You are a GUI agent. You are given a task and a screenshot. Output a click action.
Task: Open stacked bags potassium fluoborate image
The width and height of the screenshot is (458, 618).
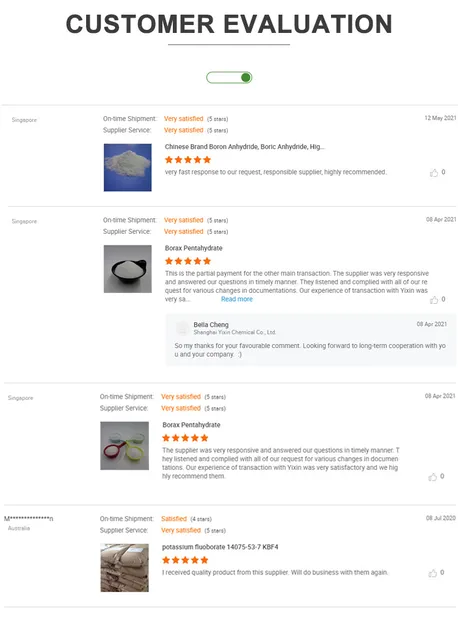[125, 568]
